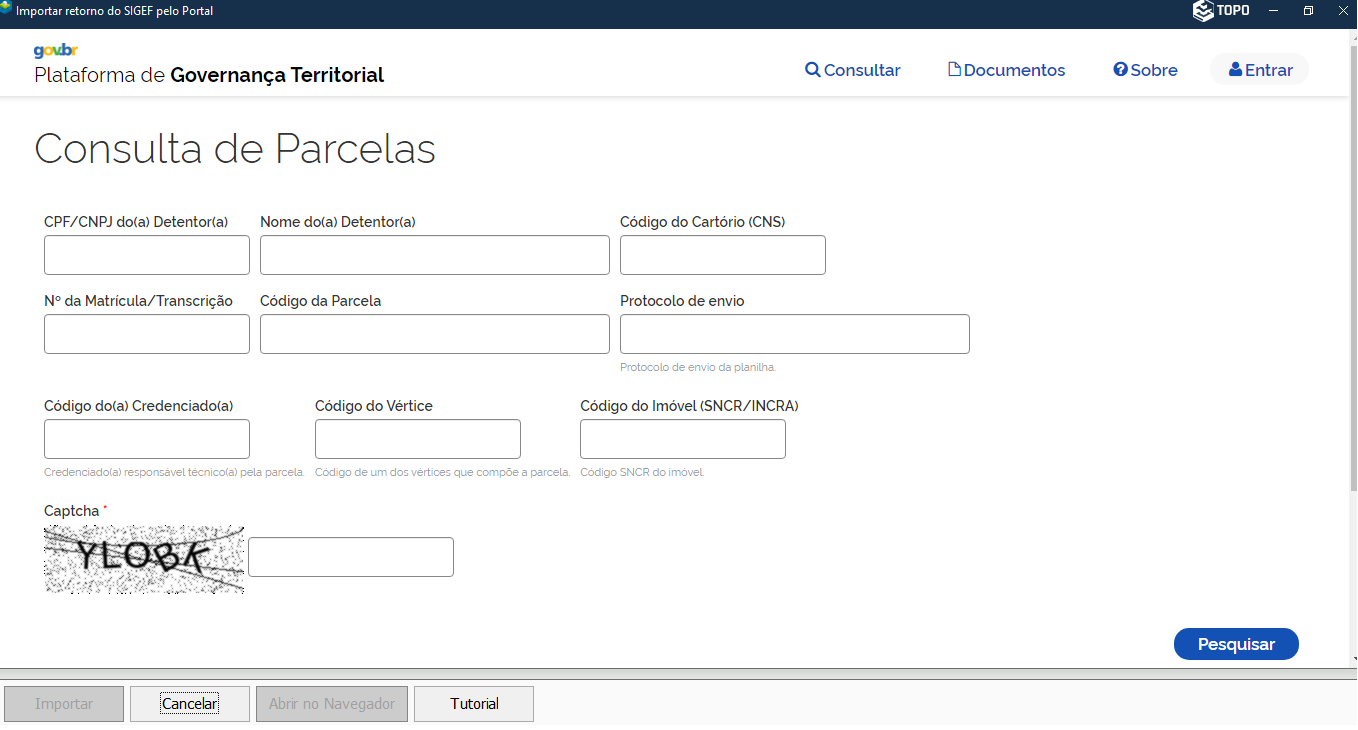The image size is (1358, 730).
Task: Click the Nome do(a) Detentor(a) input
Action: [434, 255]
